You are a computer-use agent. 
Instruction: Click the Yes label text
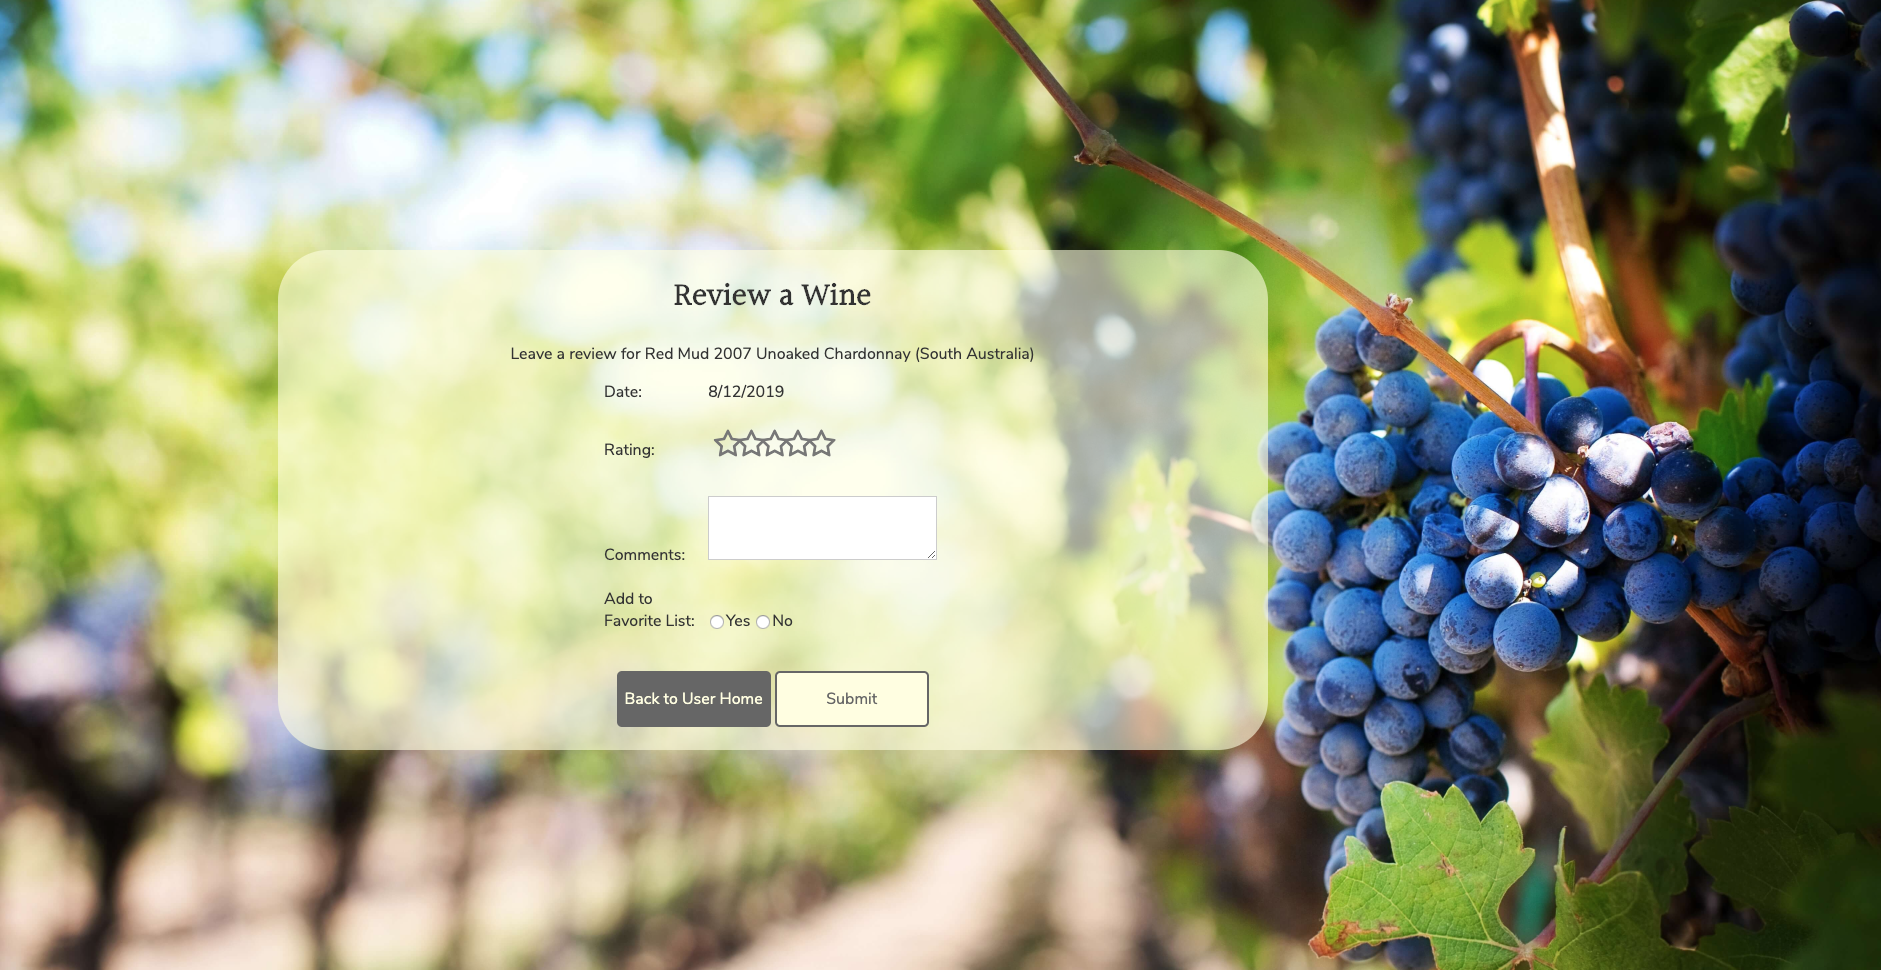[x=738, y=621]
